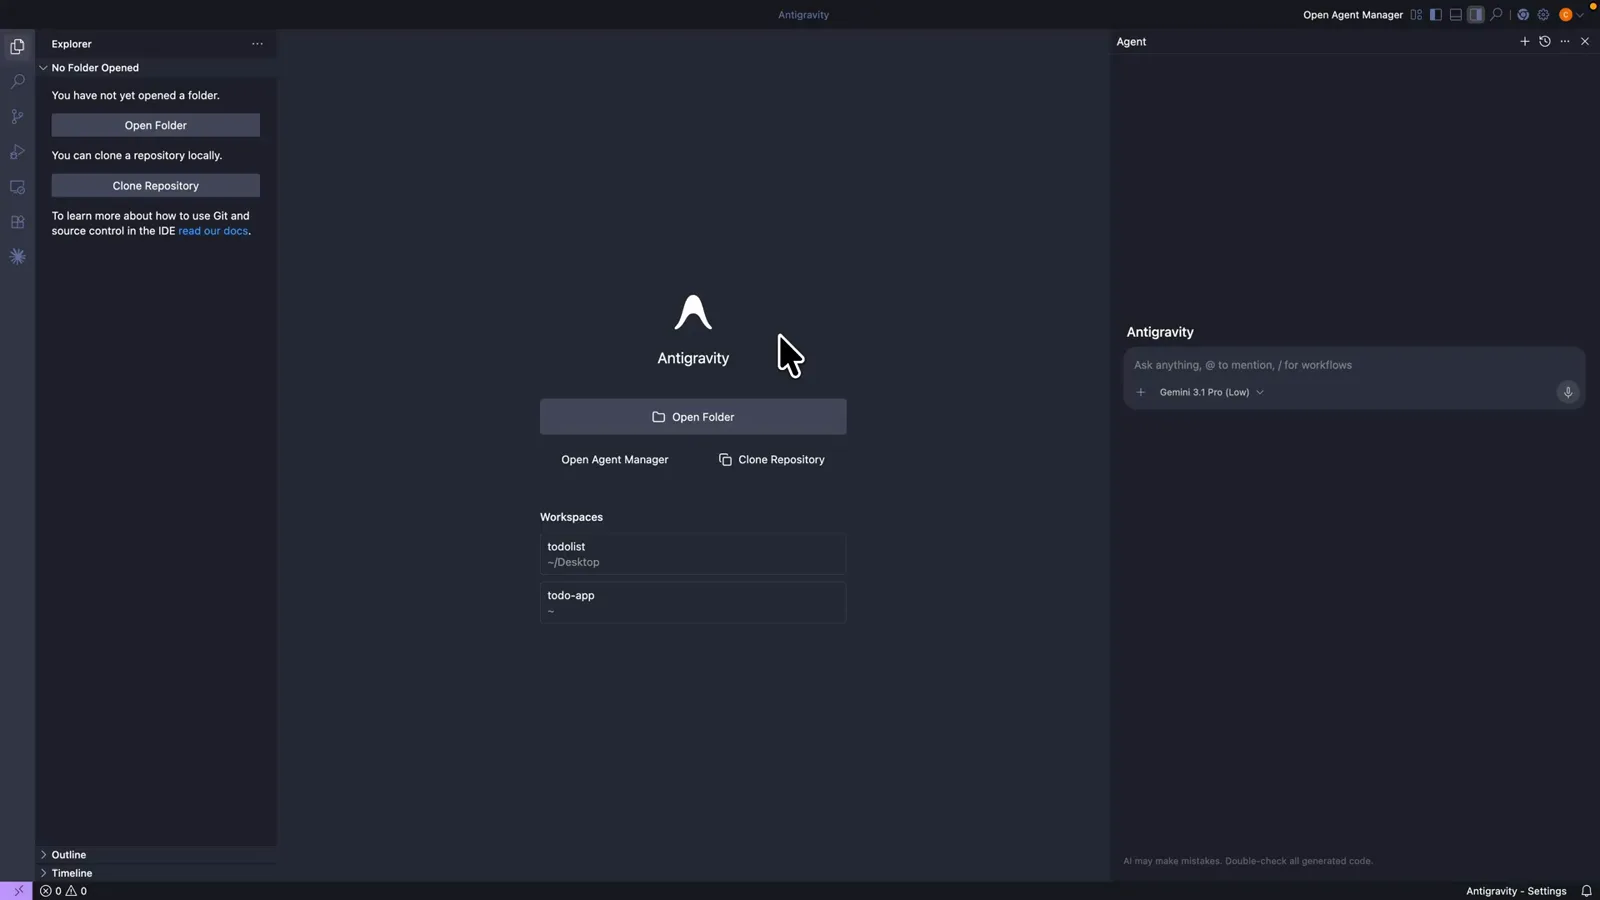Click Open Folder button in Explorer sidebar
The height and width of the screenshot is (900, 1600).
[156, 125]
